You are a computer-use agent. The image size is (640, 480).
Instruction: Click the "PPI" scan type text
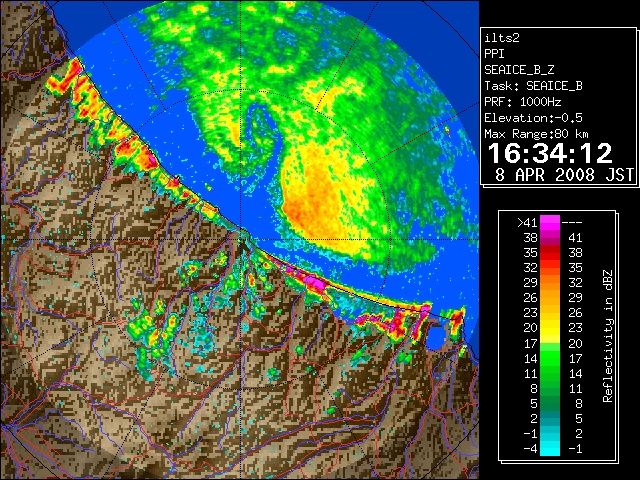[x=494, y=54]
